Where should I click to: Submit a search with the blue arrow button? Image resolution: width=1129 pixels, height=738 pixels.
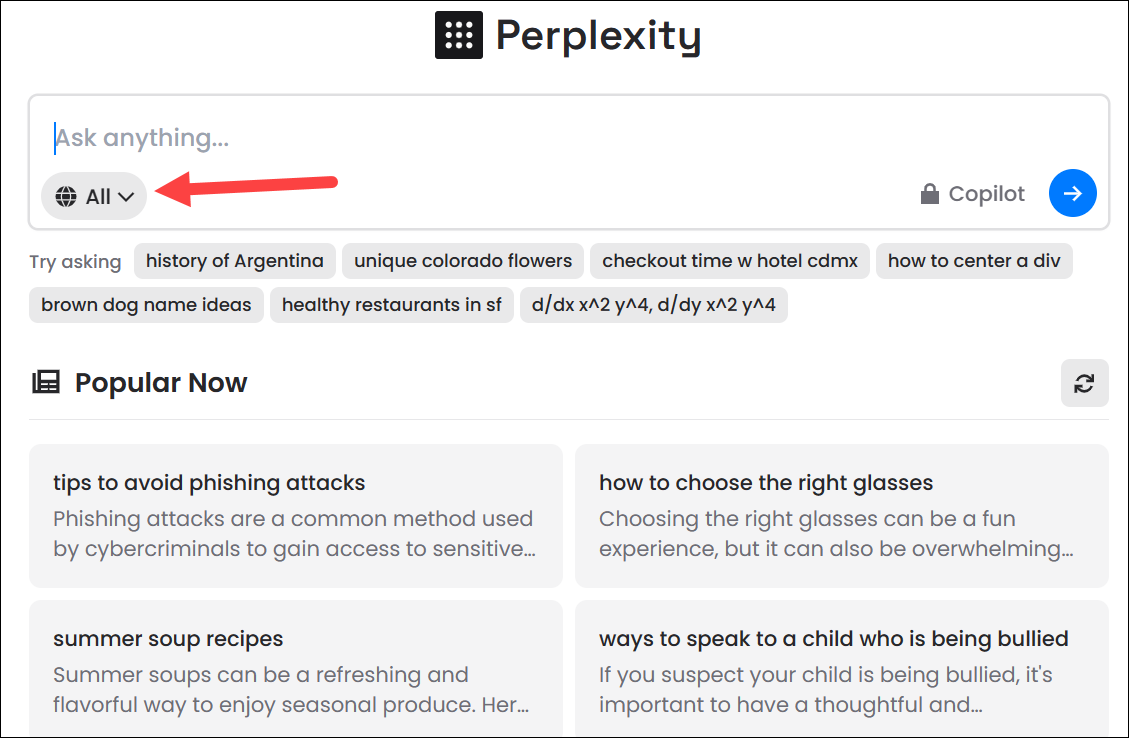(1072, 193)
